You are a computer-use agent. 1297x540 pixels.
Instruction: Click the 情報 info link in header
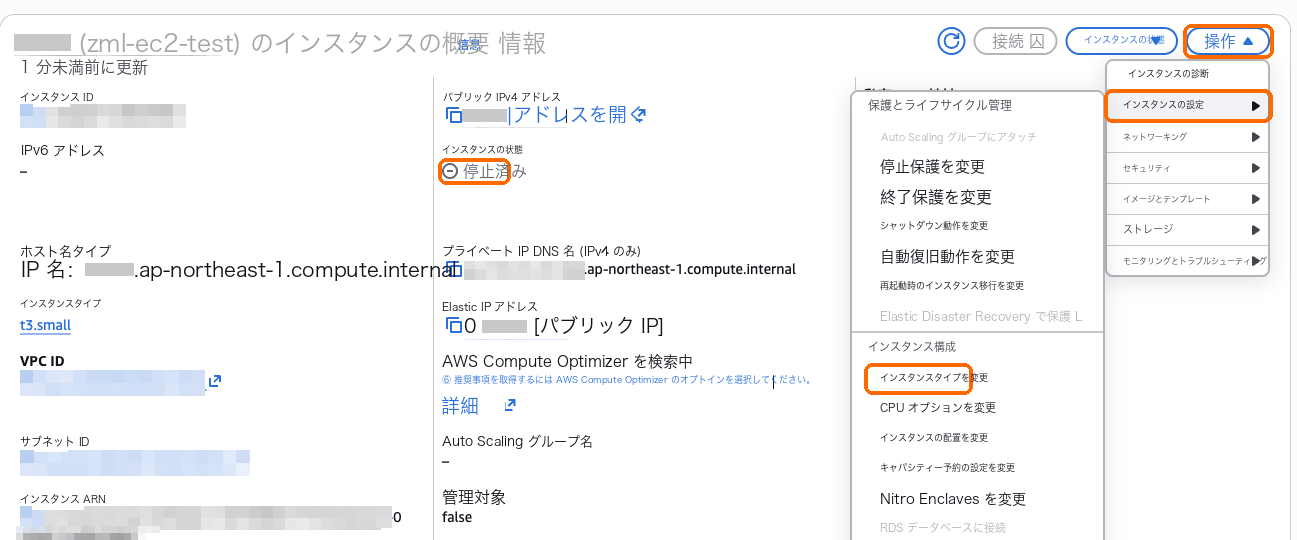(470, 44)
